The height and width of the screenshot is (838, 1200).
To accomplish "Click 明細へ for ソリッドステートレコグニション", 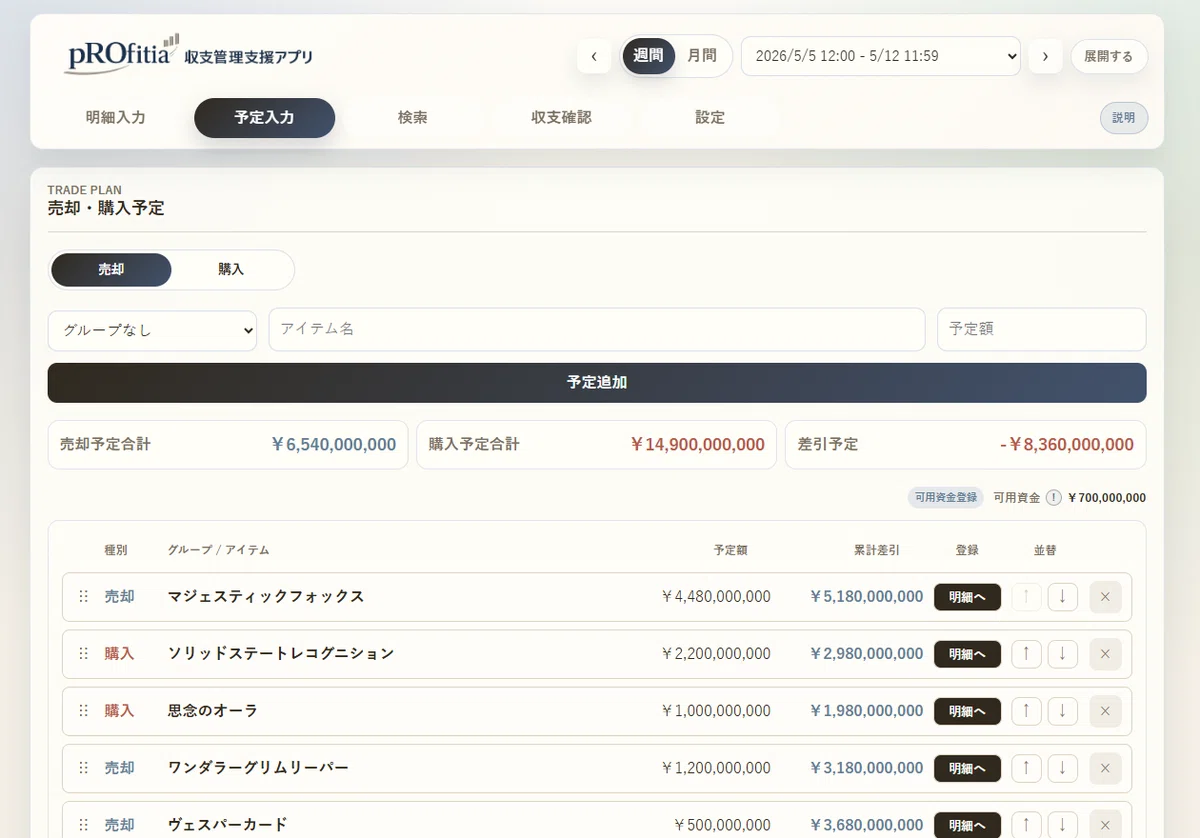I will tap(967, 654).
